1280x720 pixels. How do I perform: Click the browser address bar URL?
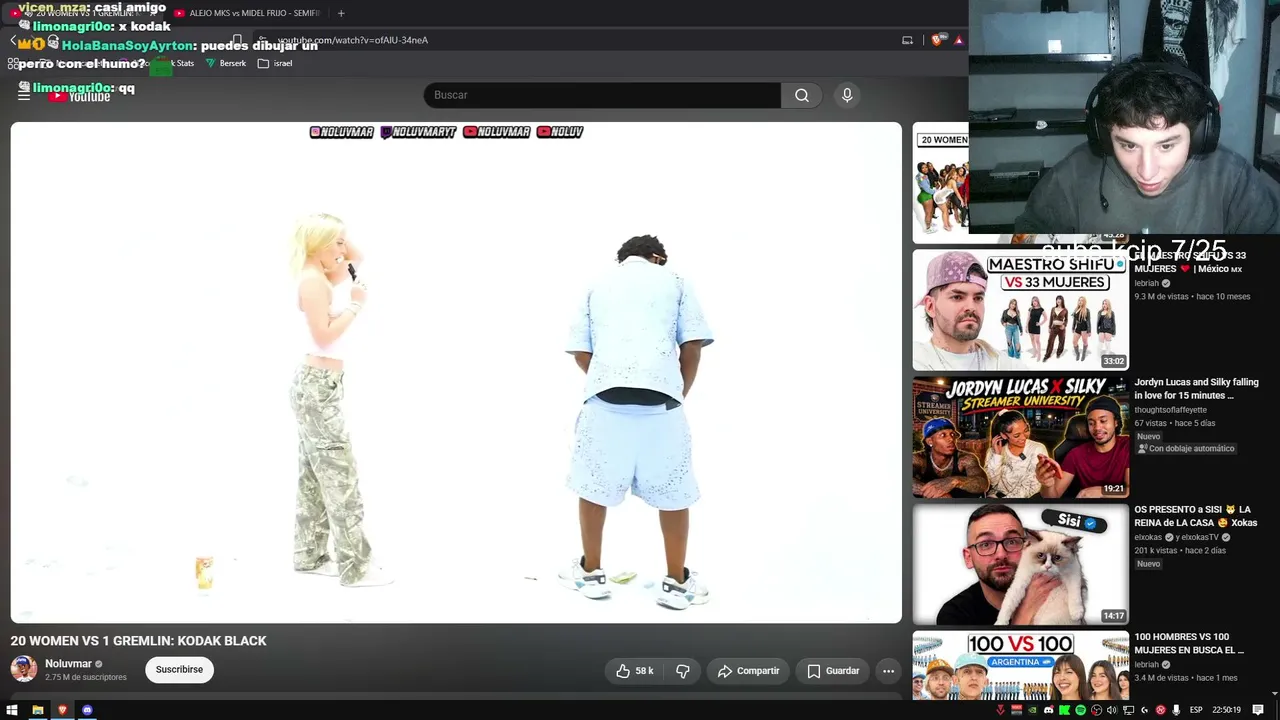[353, 40]
